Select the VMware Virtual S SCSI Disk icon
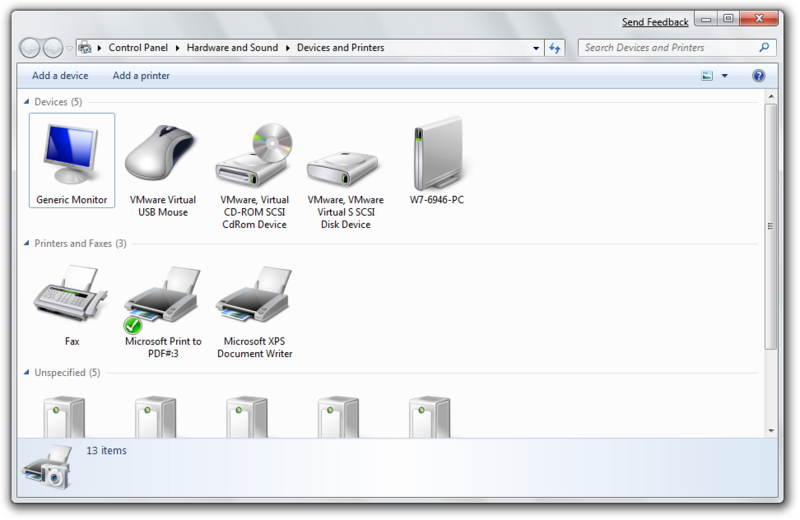This screenshot has width=800, height=520. pyautogui.click(x=343, y=168)
